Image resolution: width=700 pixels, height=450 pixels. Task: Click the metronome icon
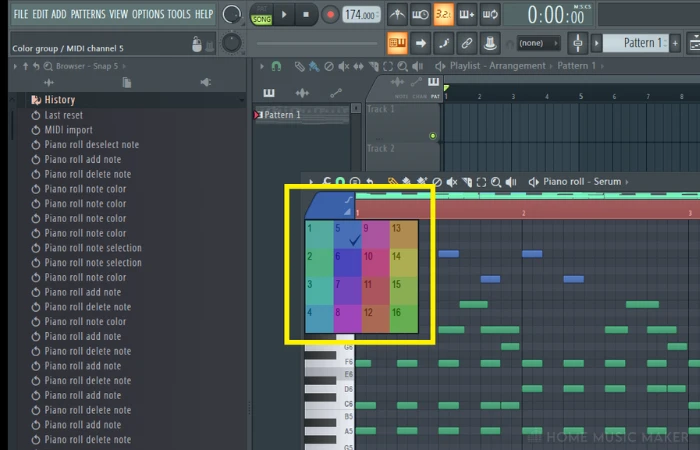[x=397, y=15]
